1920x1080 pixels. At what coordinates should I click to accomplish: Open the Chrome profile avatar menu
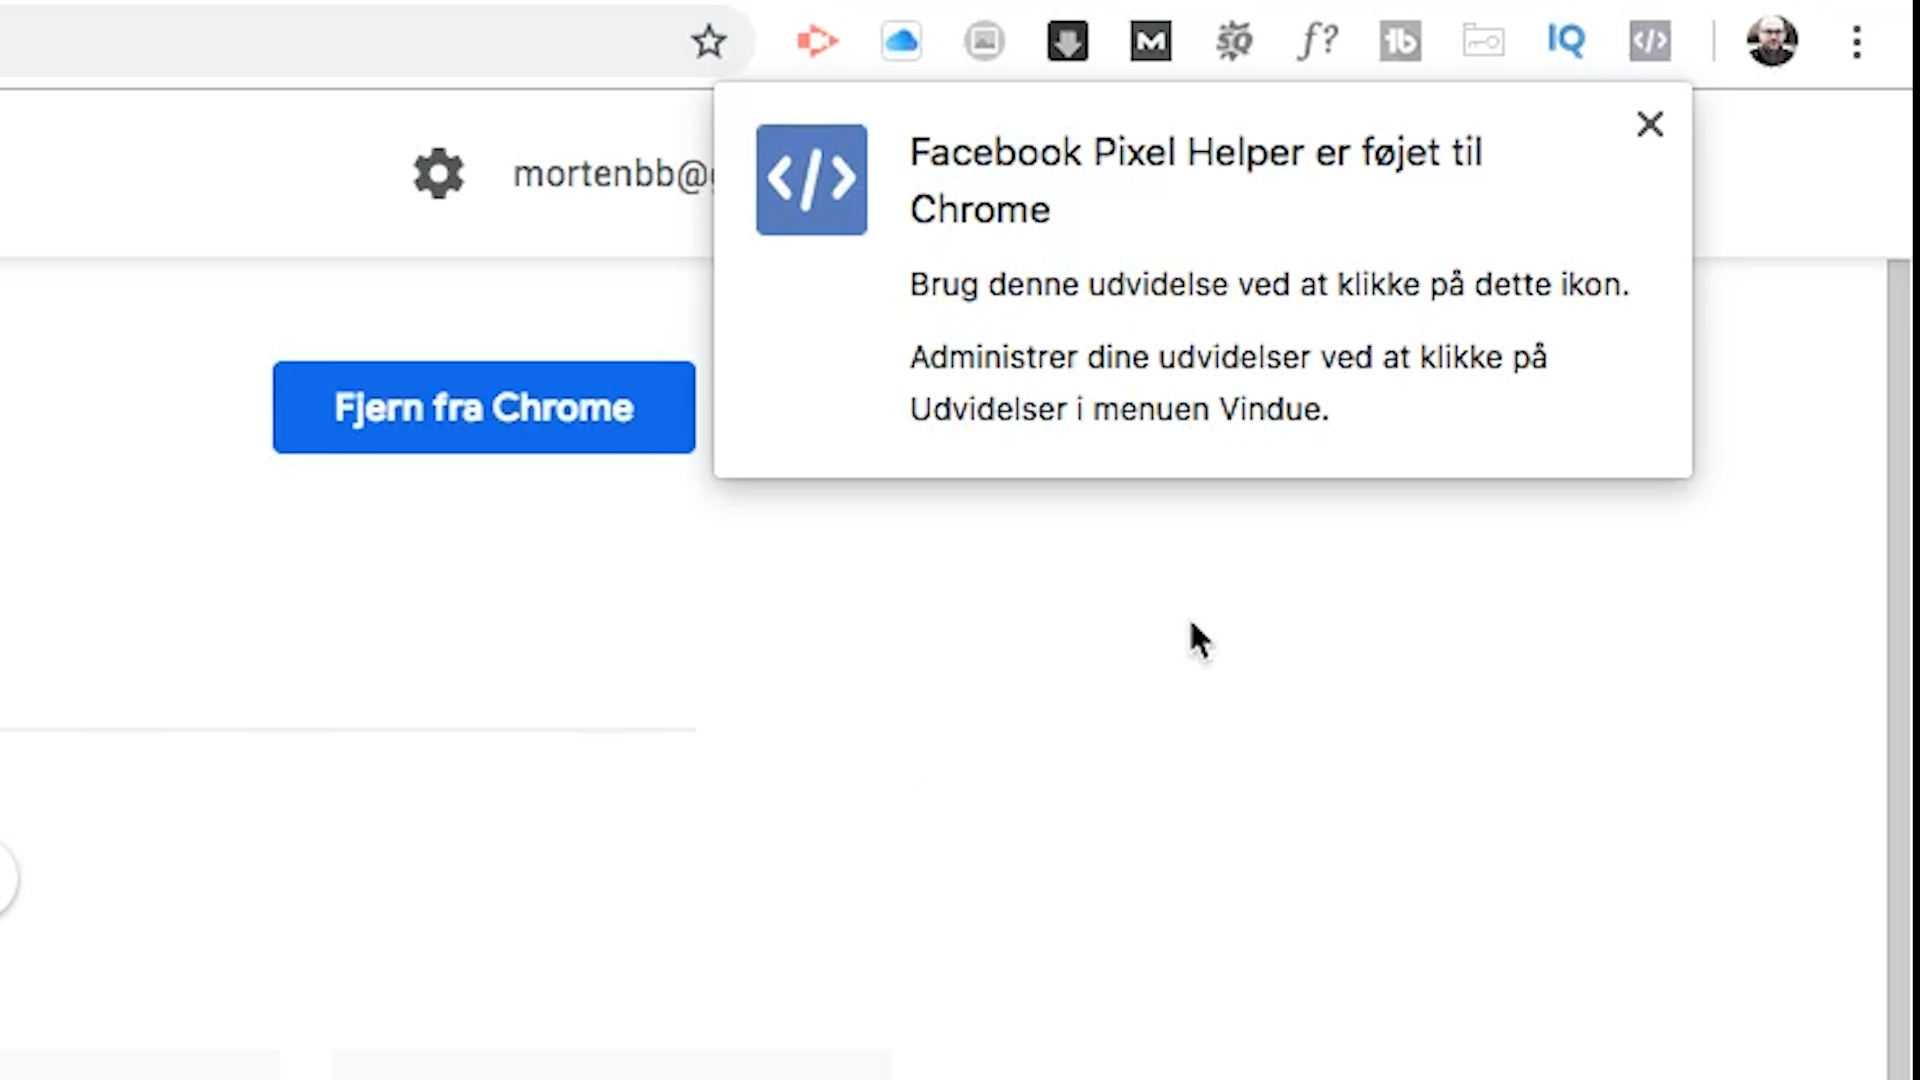pos(1772,42)
